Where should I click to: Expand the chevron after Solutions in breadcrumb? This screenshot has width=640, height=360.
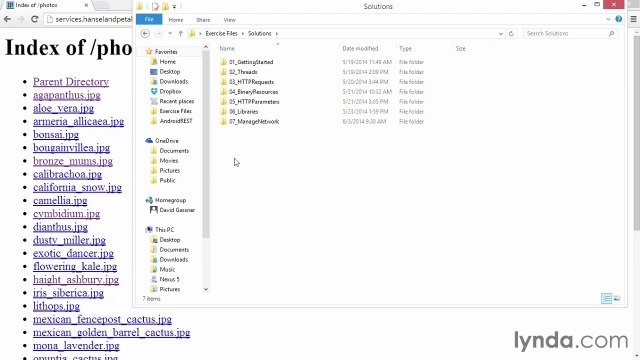coord(277,33)
